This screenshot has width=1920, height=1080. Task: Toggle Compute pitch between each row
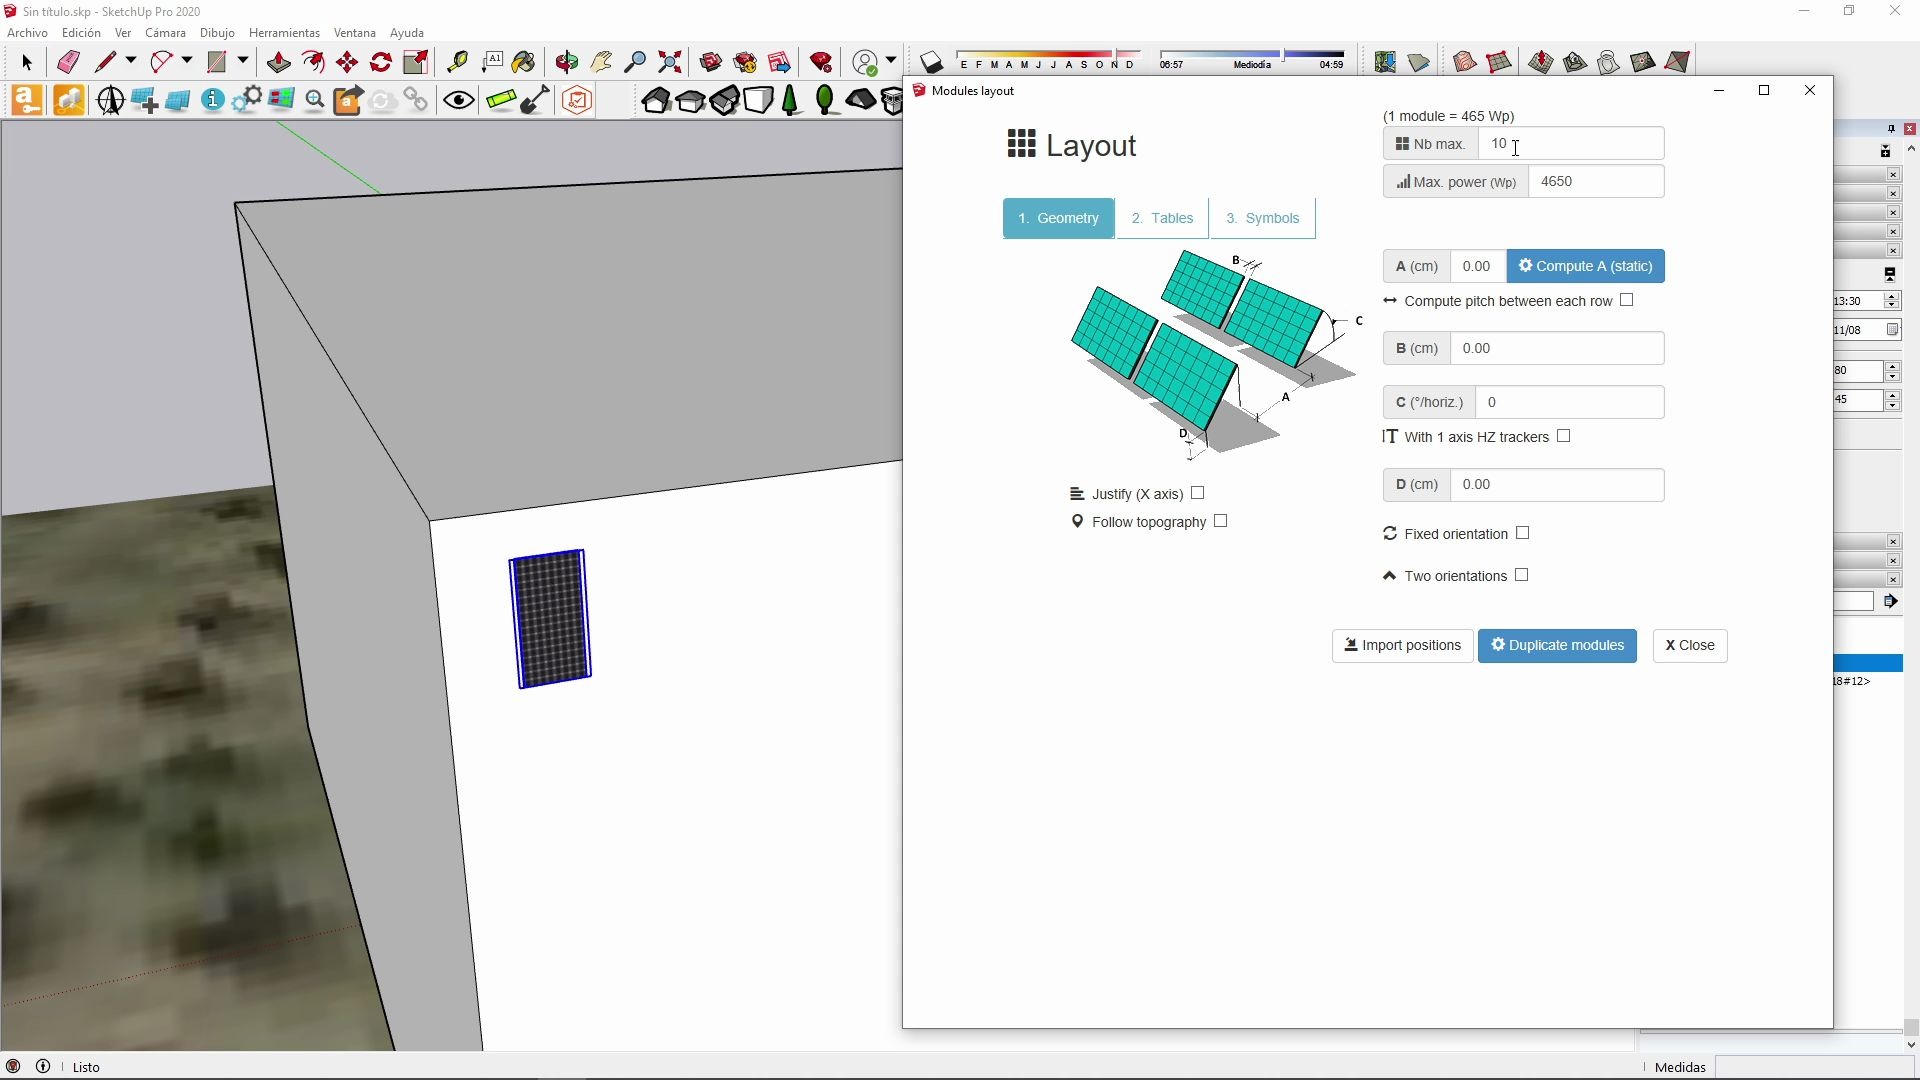click(x=1626, y=300)
